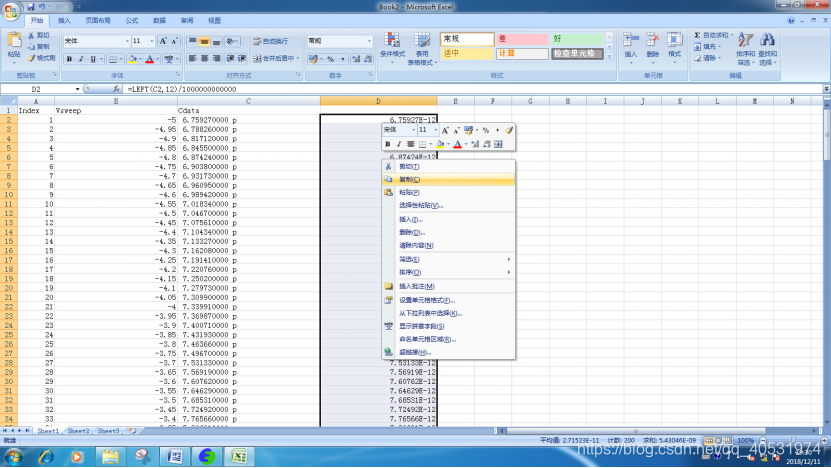Decrease font size with ribbon A-down icon
Image resolution: width=831 pixels, height=468 pixels.
(174, 41)
